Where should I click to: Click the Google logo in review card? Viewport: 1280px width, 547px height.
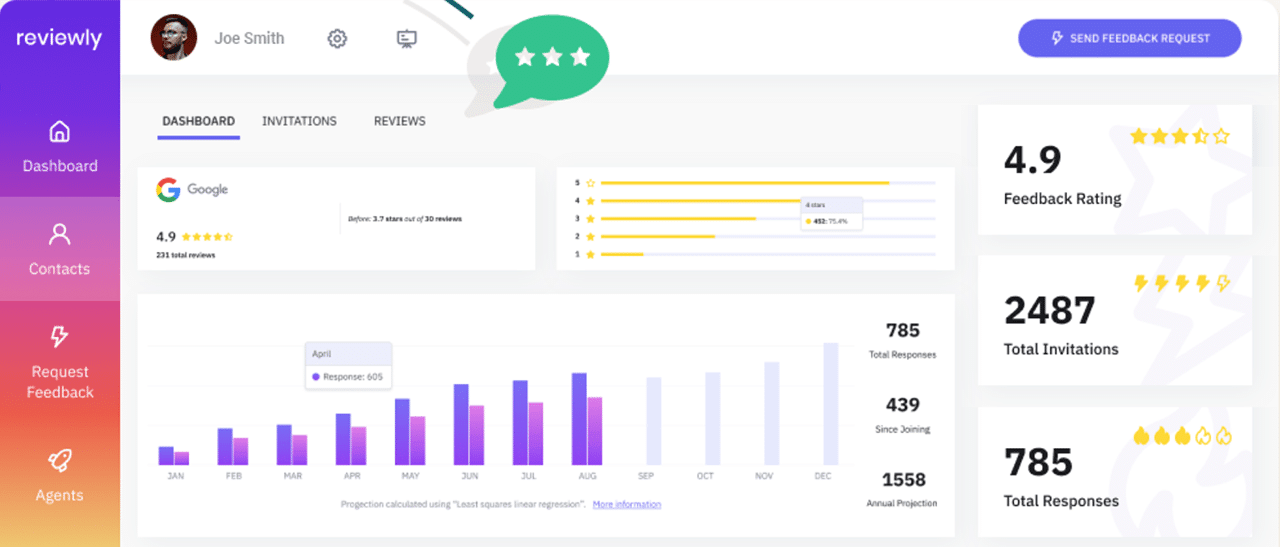click(168, 190)
